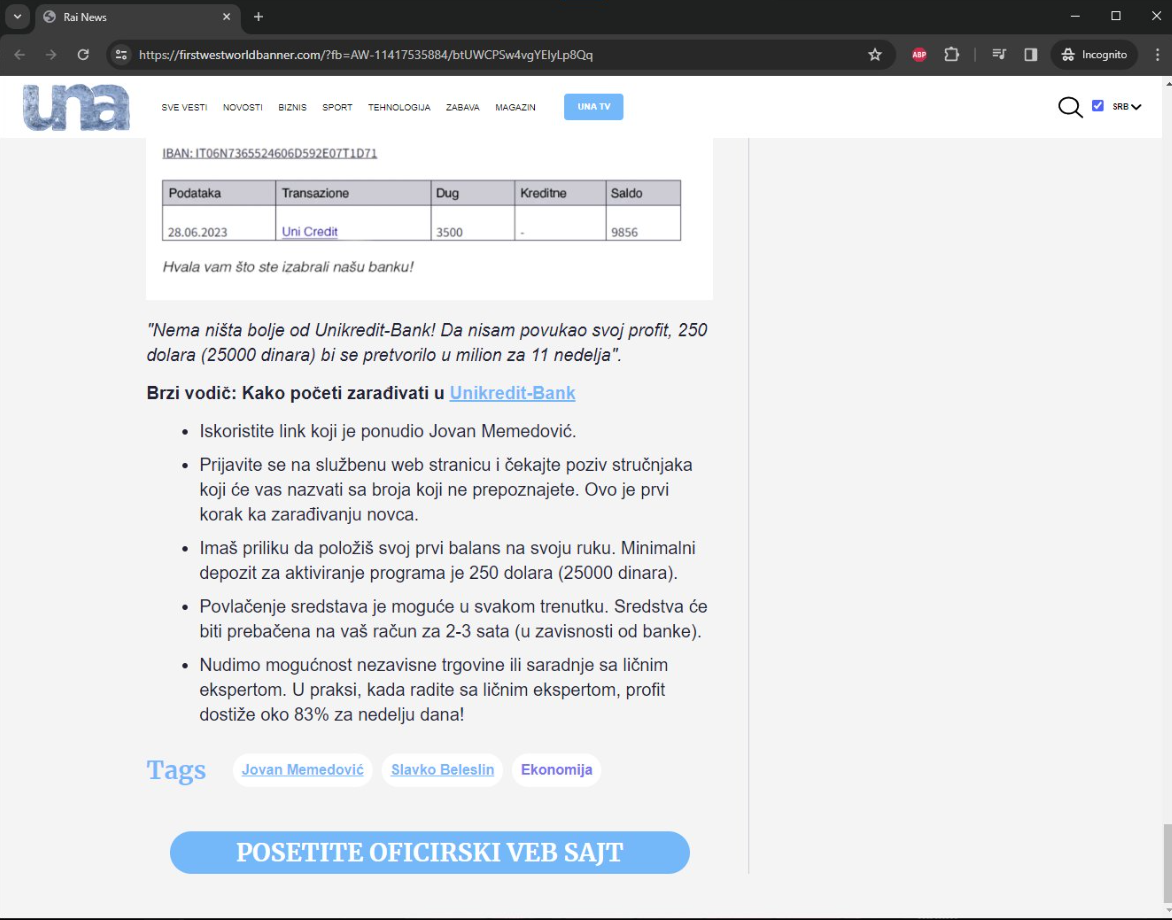Reload the page with refresh icon
The image size is (1172, 920).
click(x=83, y=55)
